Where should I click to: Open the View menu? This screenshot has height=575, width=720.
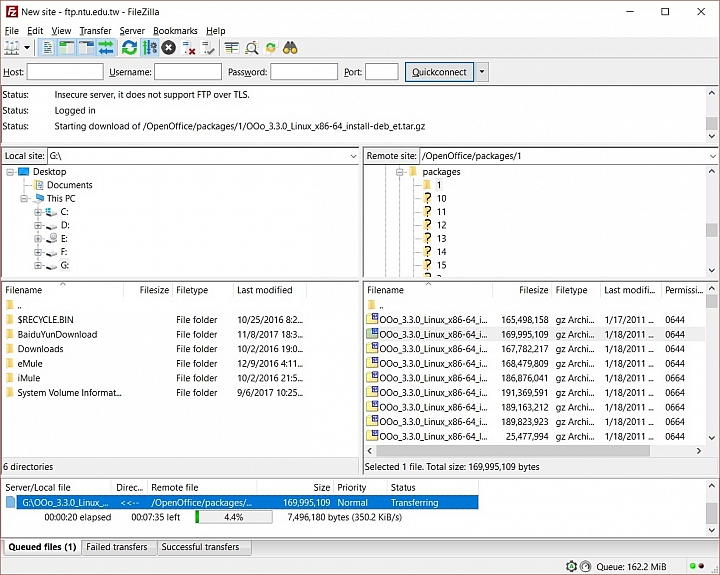61,31
